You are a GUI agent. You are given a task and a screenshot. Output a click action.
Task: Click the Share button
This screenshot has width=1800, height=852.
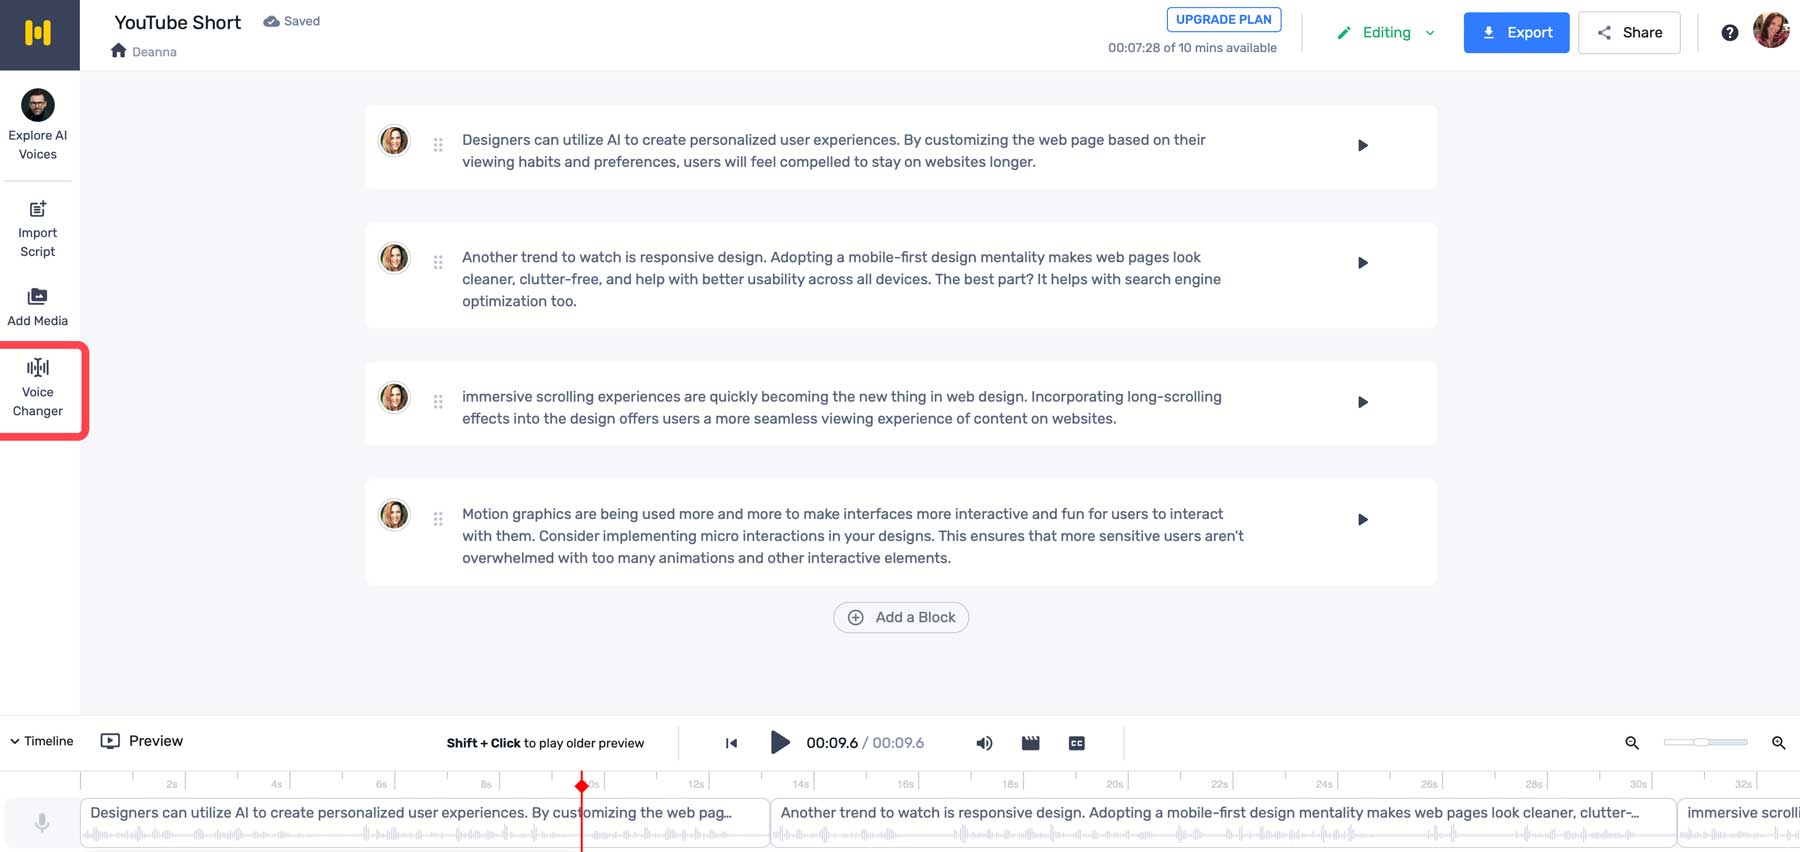1629,33
